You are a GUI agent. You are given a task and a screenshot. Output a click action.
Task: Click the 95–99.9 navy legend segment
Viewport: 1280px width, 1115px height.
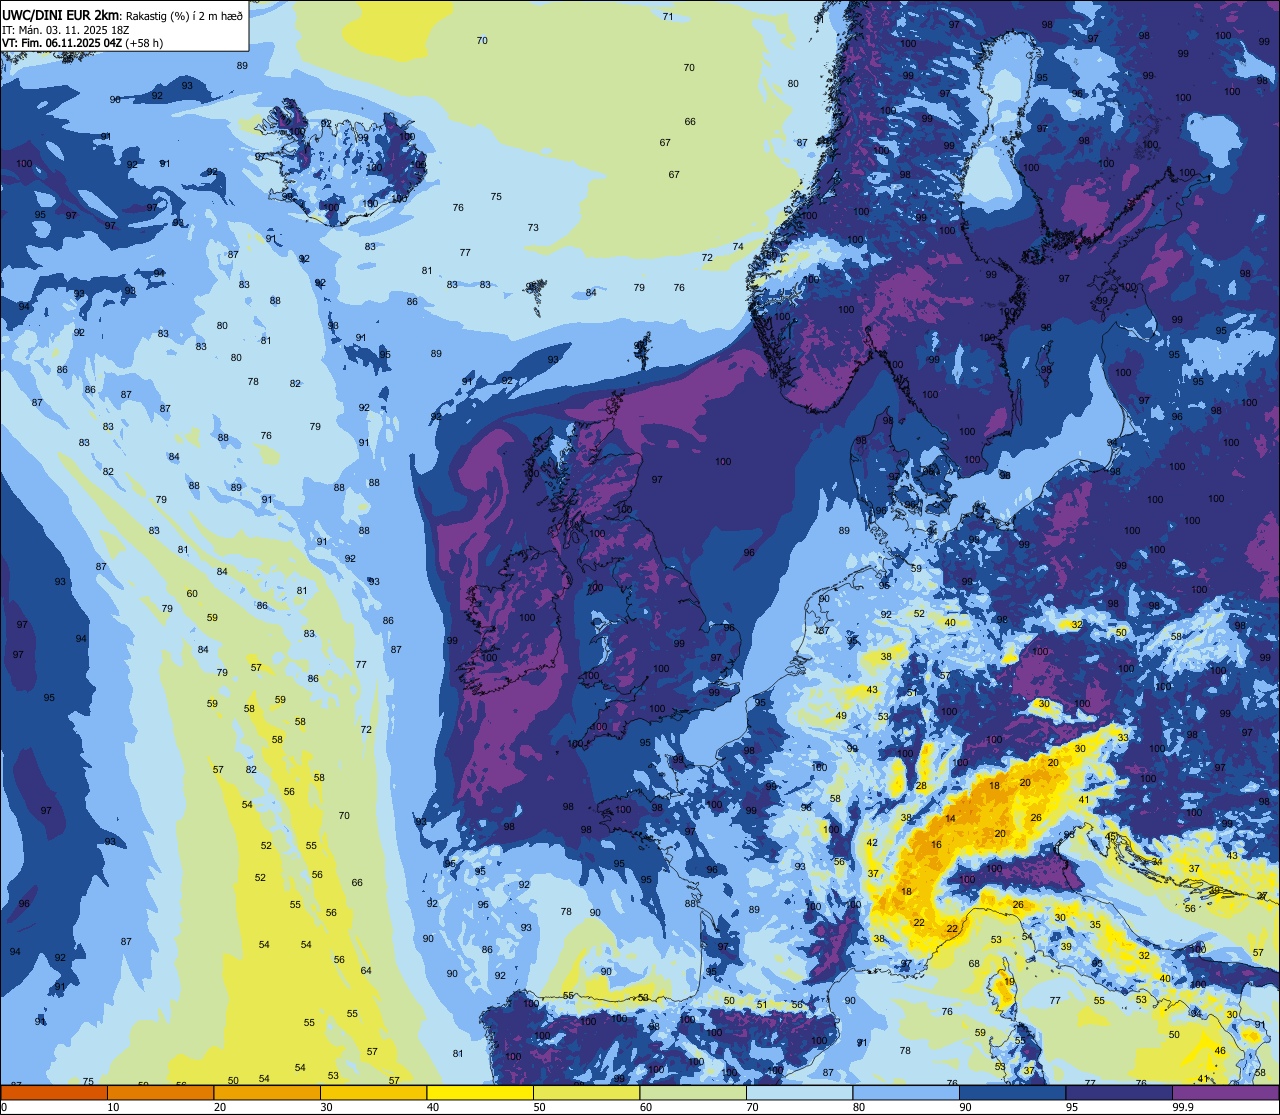click(1119, 1092)
